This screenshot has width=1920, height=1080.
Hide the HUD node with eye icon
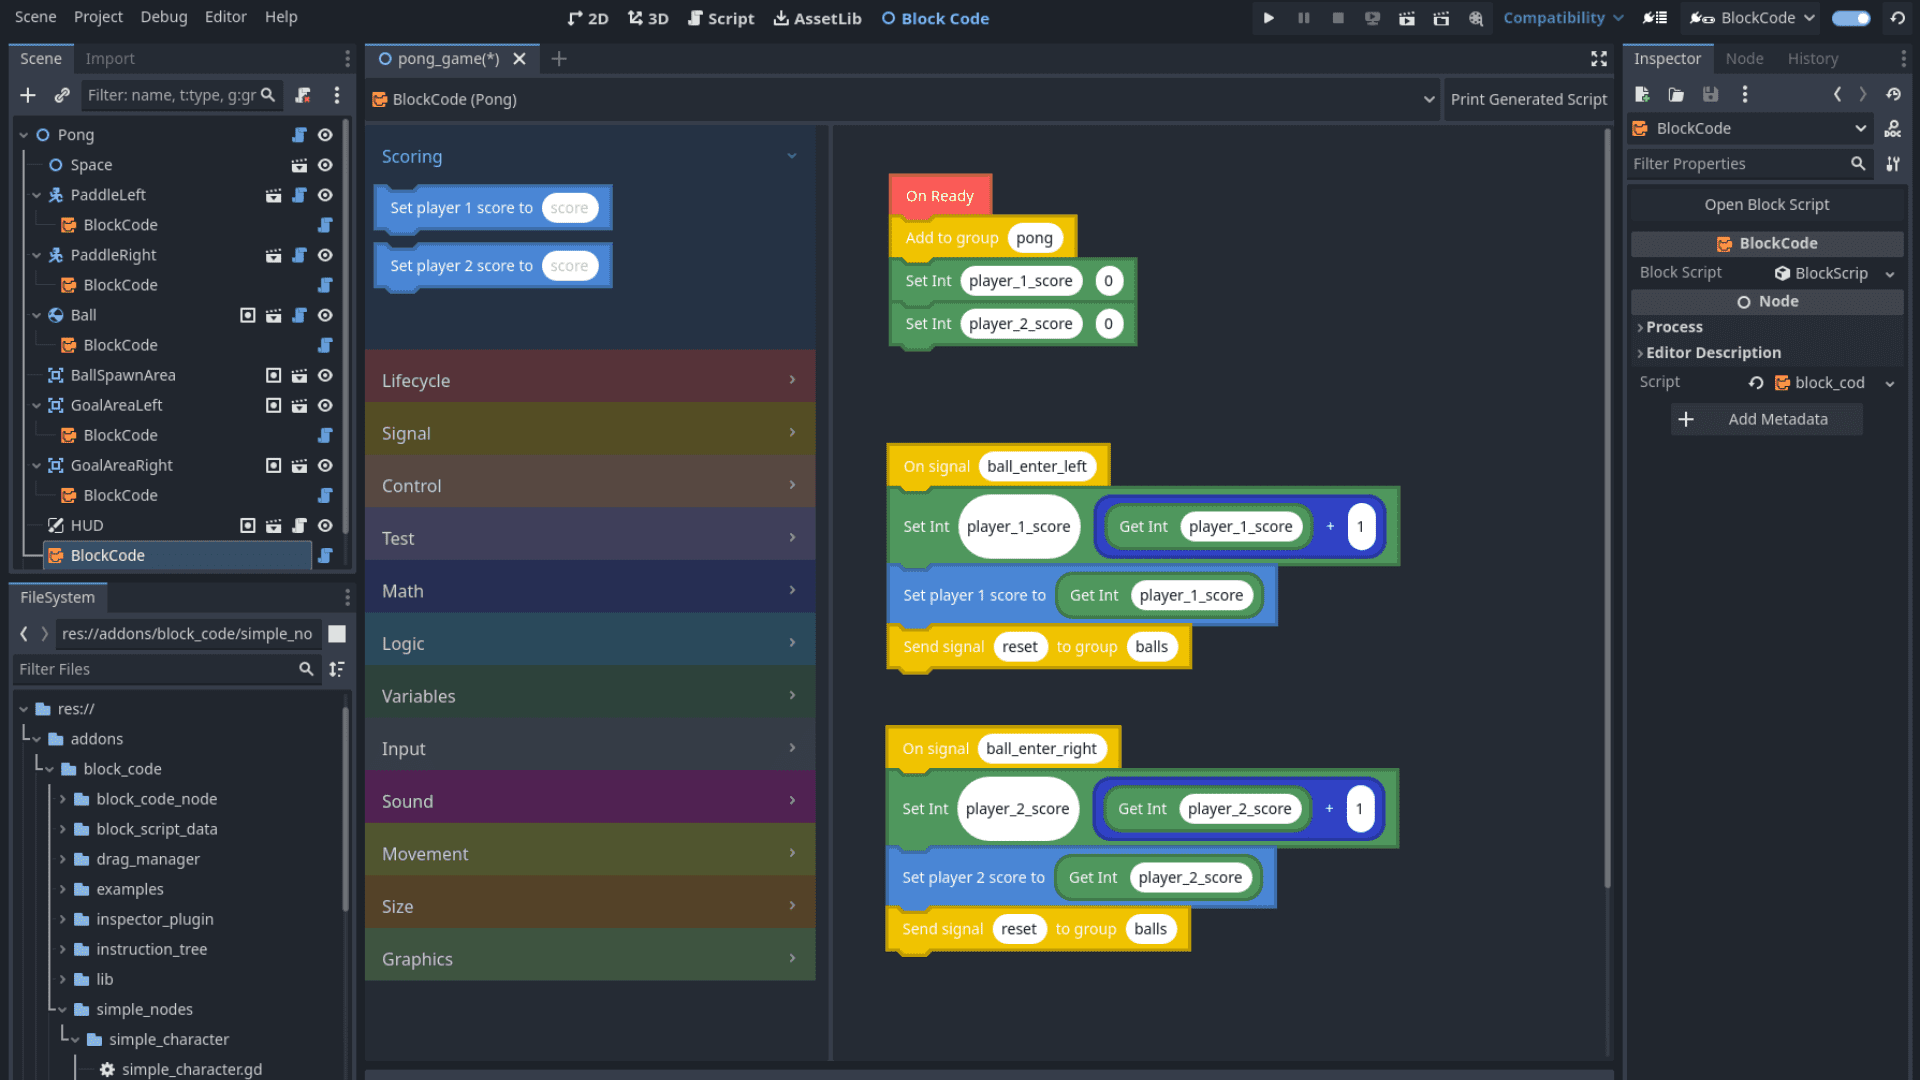click(x=325, y=525)
